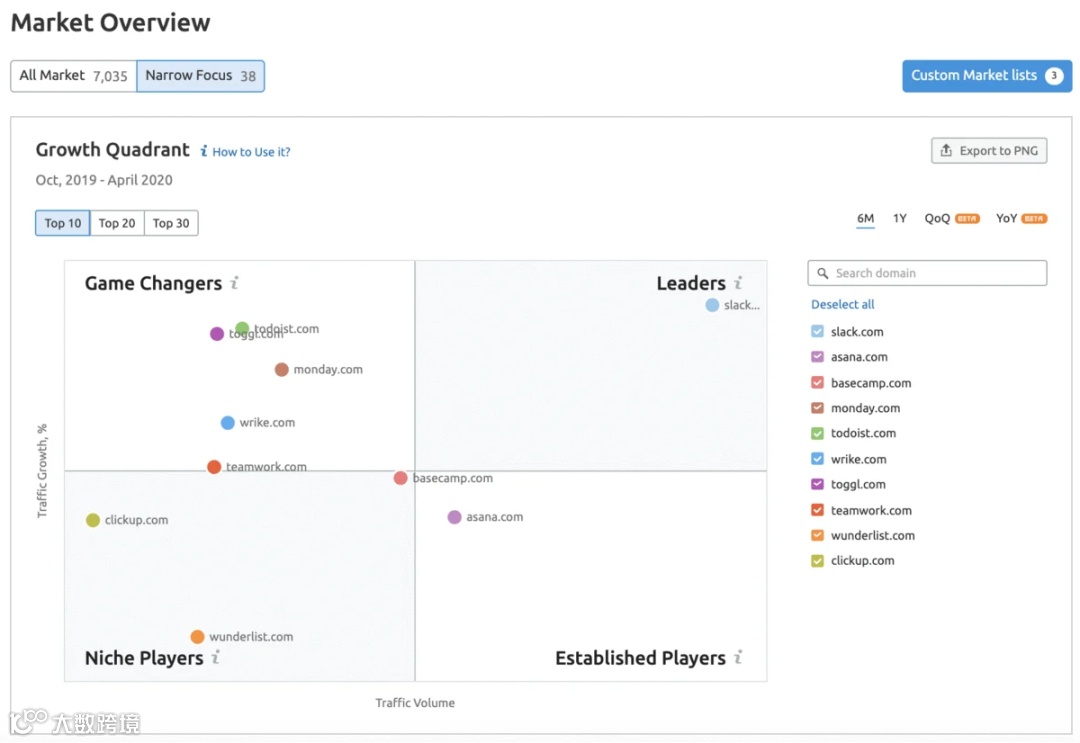Click Deselect all domains

pyautogui.click(x=842, y=304)
